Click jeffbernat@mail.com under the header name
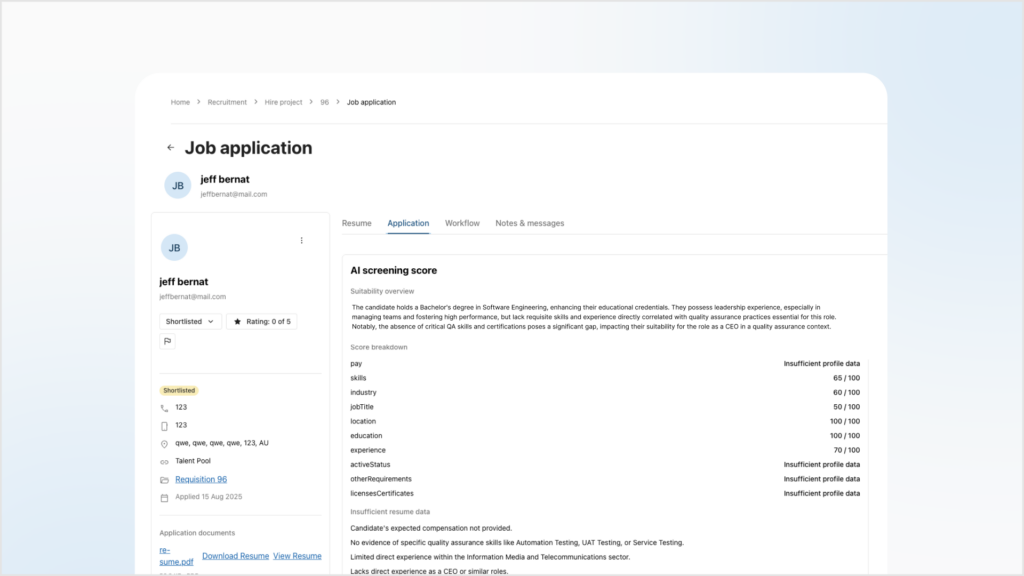The image size is (1024, 576). (x=234, y=195)
